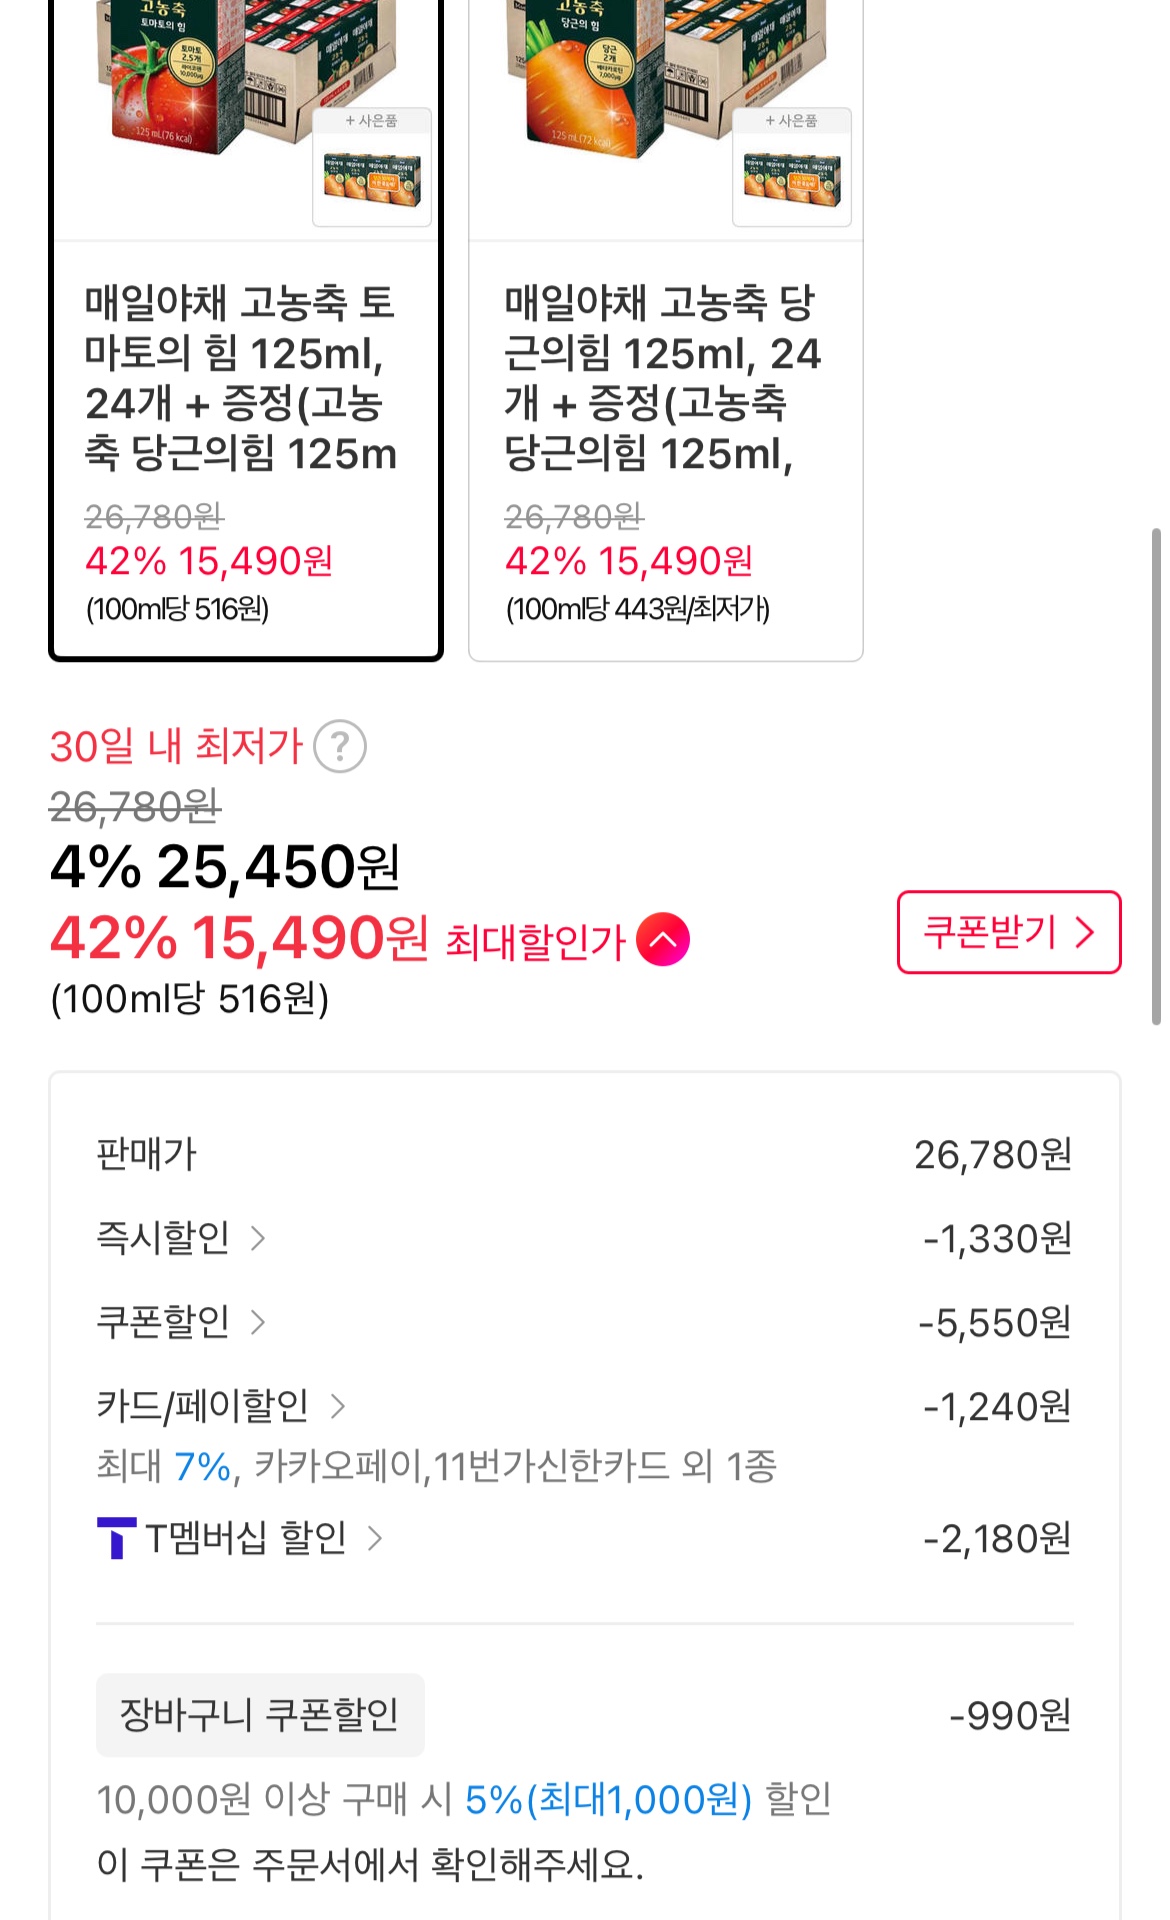
Task: Click the 장바구니 쿠폰할인 label
Action: (x=260, y=1715)
